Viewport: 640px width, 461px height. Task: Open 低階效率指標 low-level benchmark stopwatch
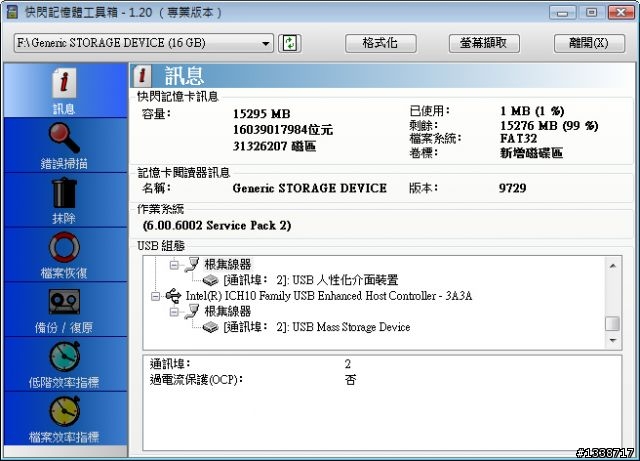pos(65,364)
